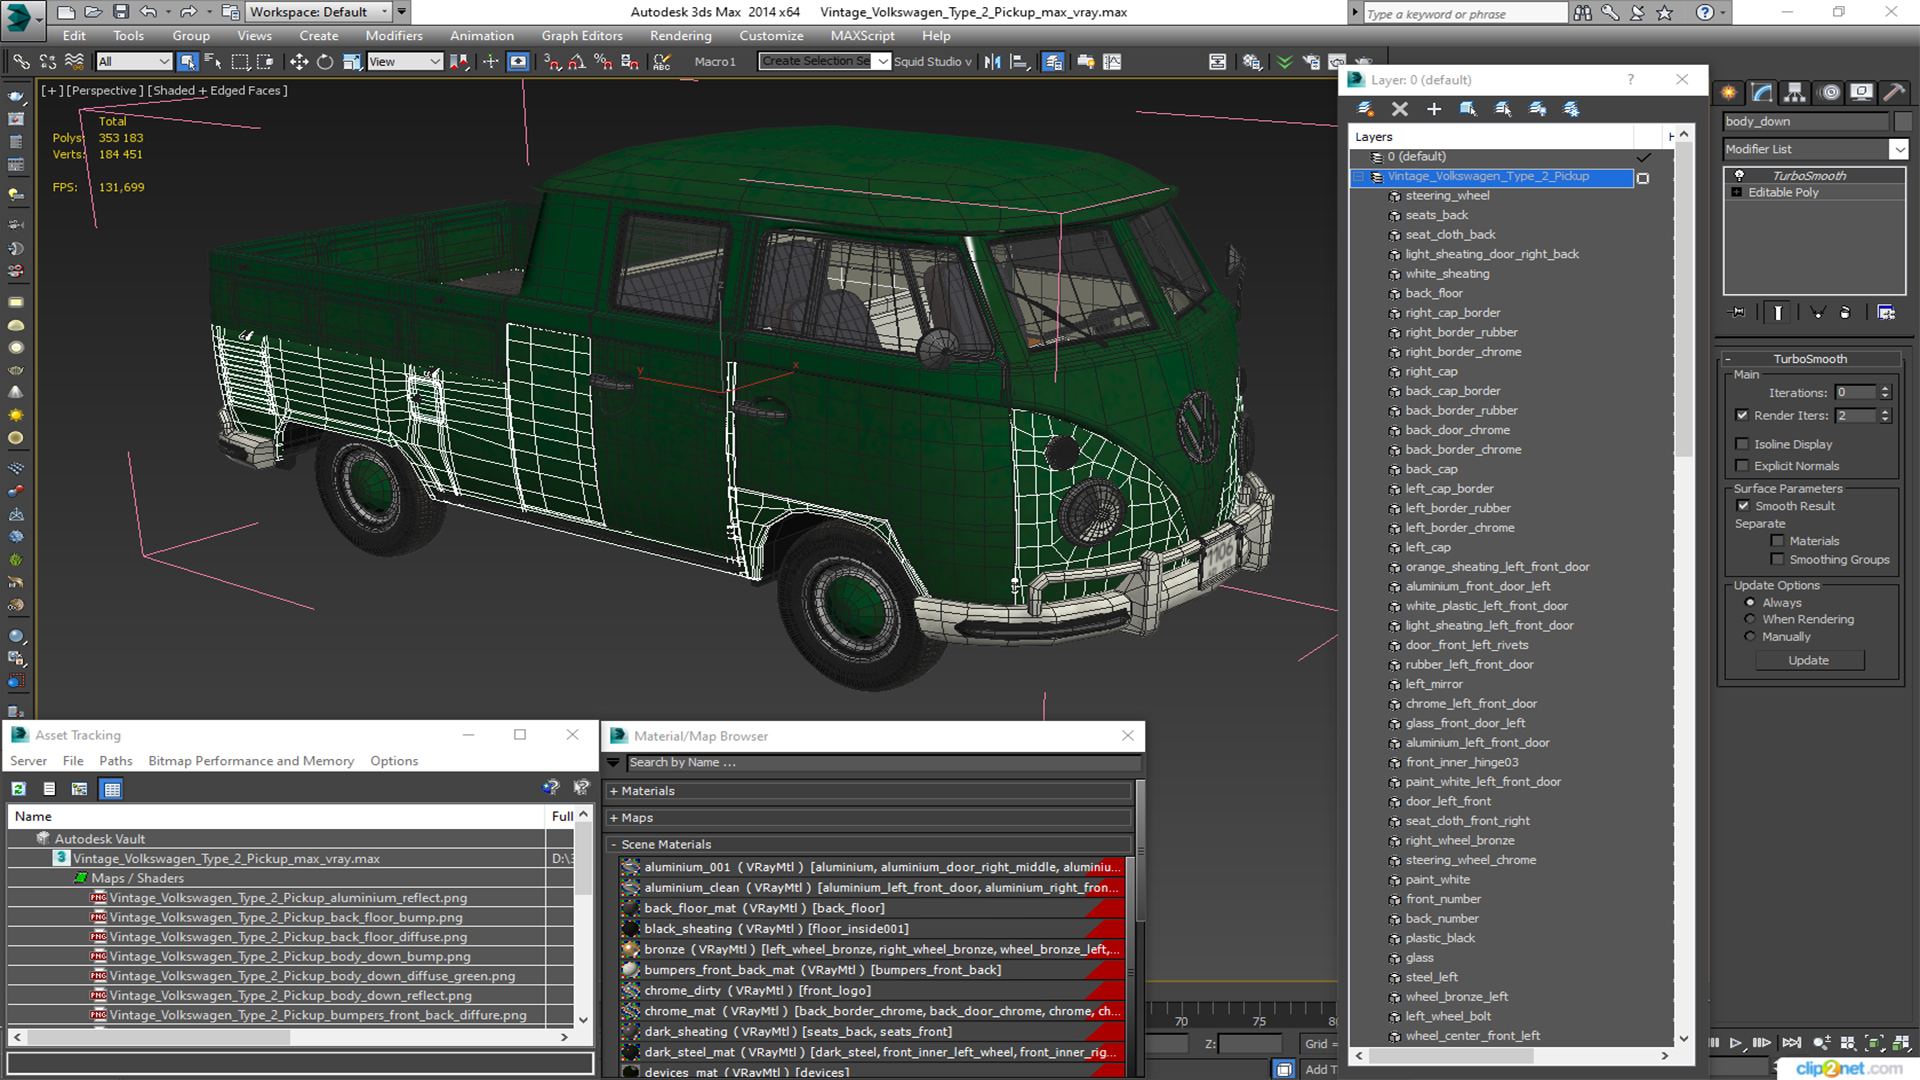Click the Undo arrow icon
1920x1080 pixels.
pos(148,12)
